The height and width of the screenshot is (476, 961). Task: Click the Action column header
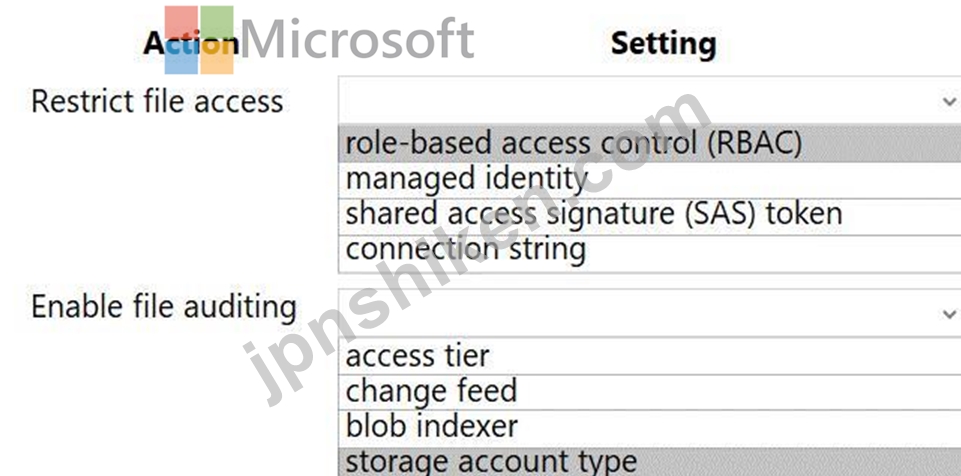191,44
